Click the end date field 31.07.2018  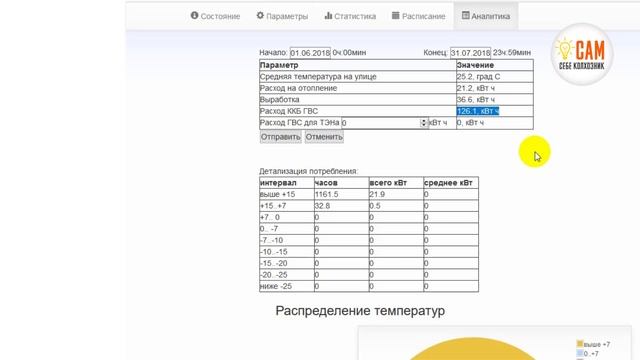[x=470, y=53]
